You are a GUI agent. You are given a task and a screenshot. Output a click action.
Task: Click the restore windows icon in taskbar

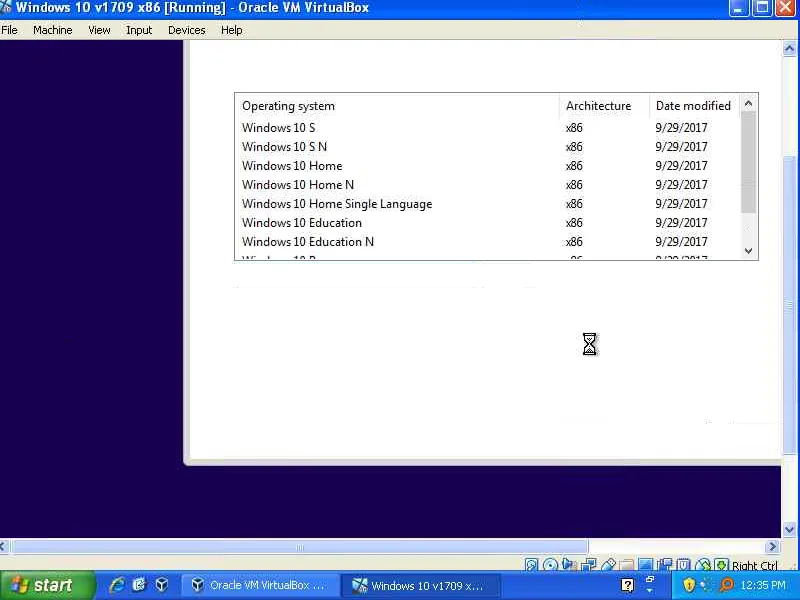[x=650, y=580]
